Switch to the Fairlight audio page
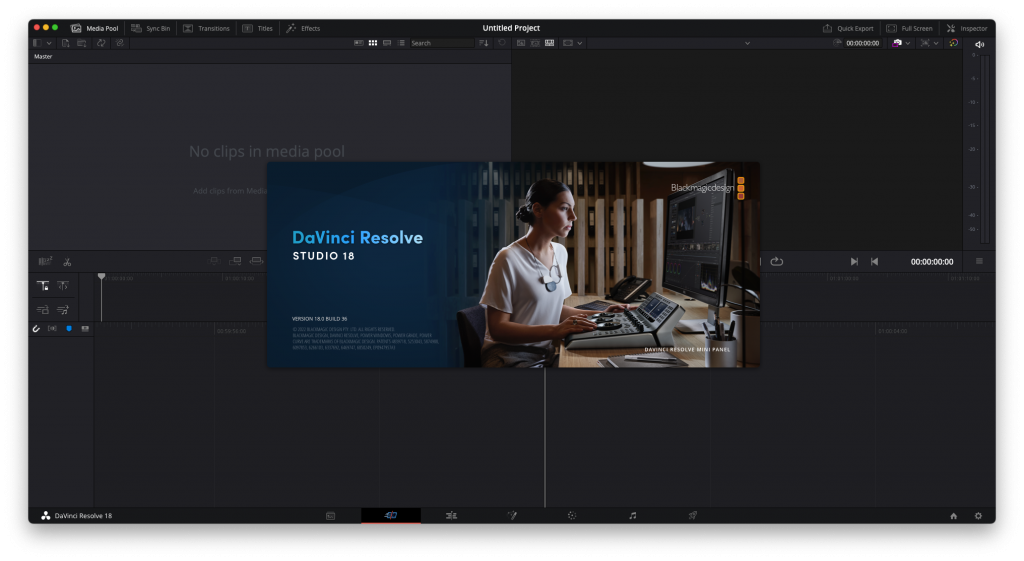Screen dimensions: 1024x561 click(x=632, y=516)
